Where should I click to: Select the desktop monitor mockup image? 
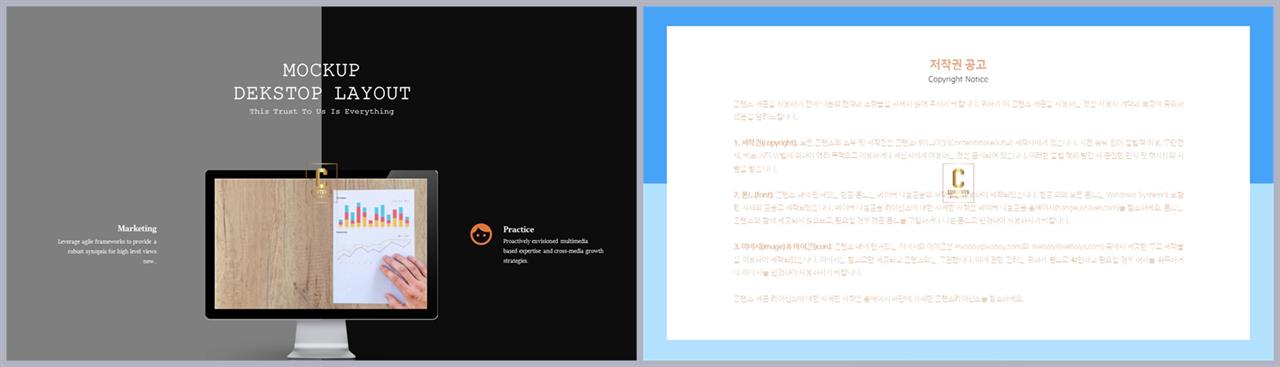pyautogui.click(x=321, y=263)
